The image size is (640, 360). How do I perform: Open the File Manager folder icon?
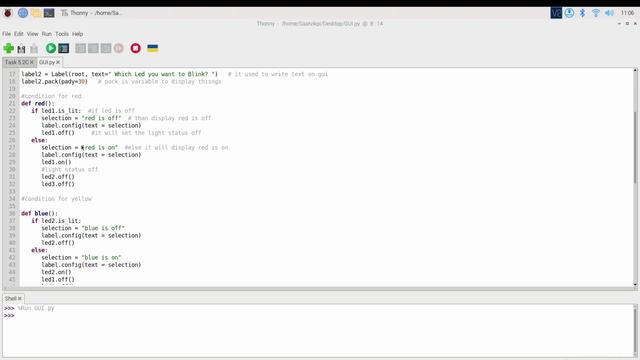click(x=36, y=13)
